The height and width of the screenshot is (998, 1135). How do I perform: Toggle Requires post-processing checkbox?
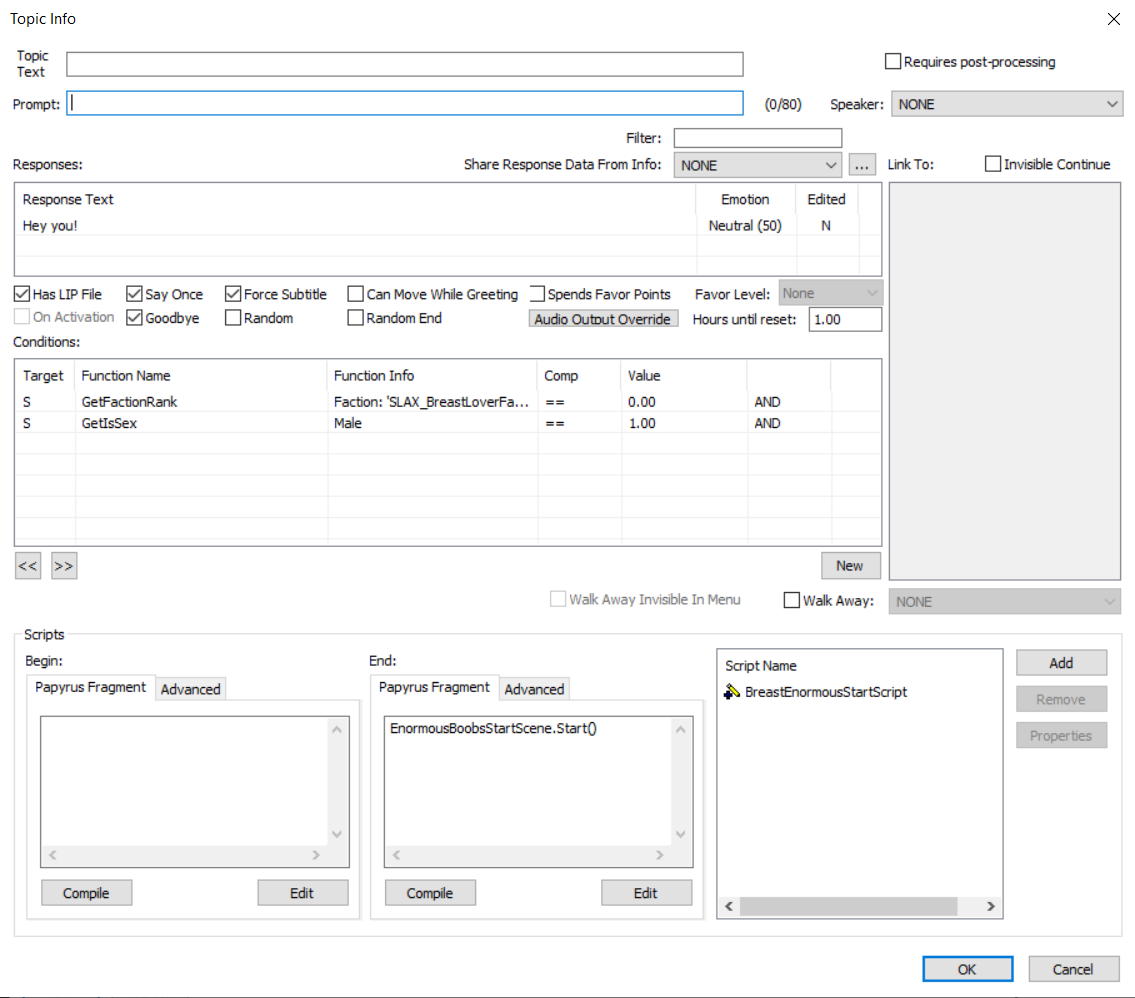click(893, 62)
